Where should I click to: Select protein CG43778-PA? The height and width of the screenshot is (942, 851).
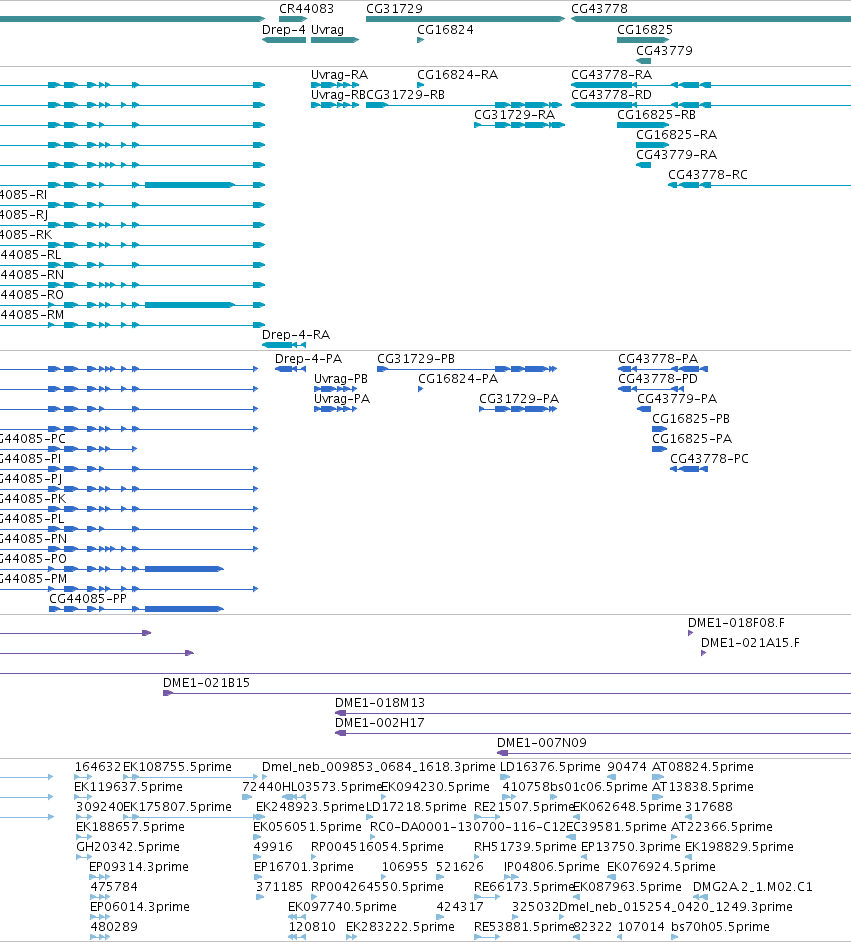[x=658, y=359]
